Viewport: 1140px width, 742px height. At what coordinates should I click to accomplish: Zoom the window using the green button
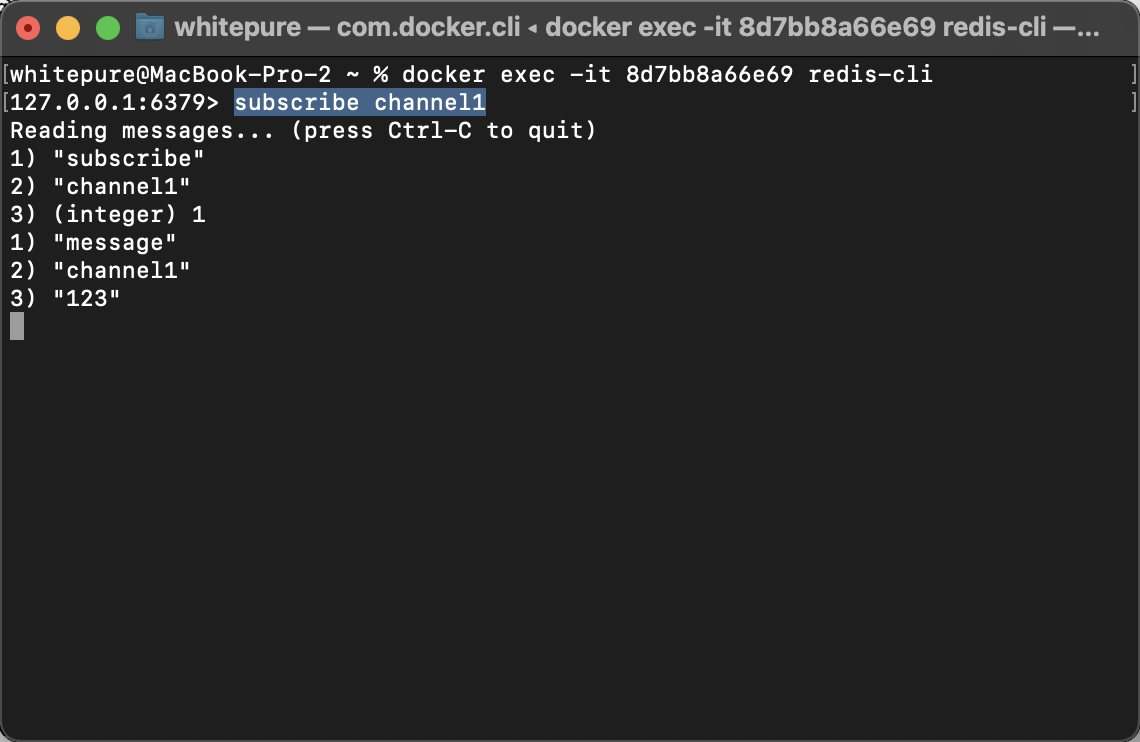click(x=108, y=28)
